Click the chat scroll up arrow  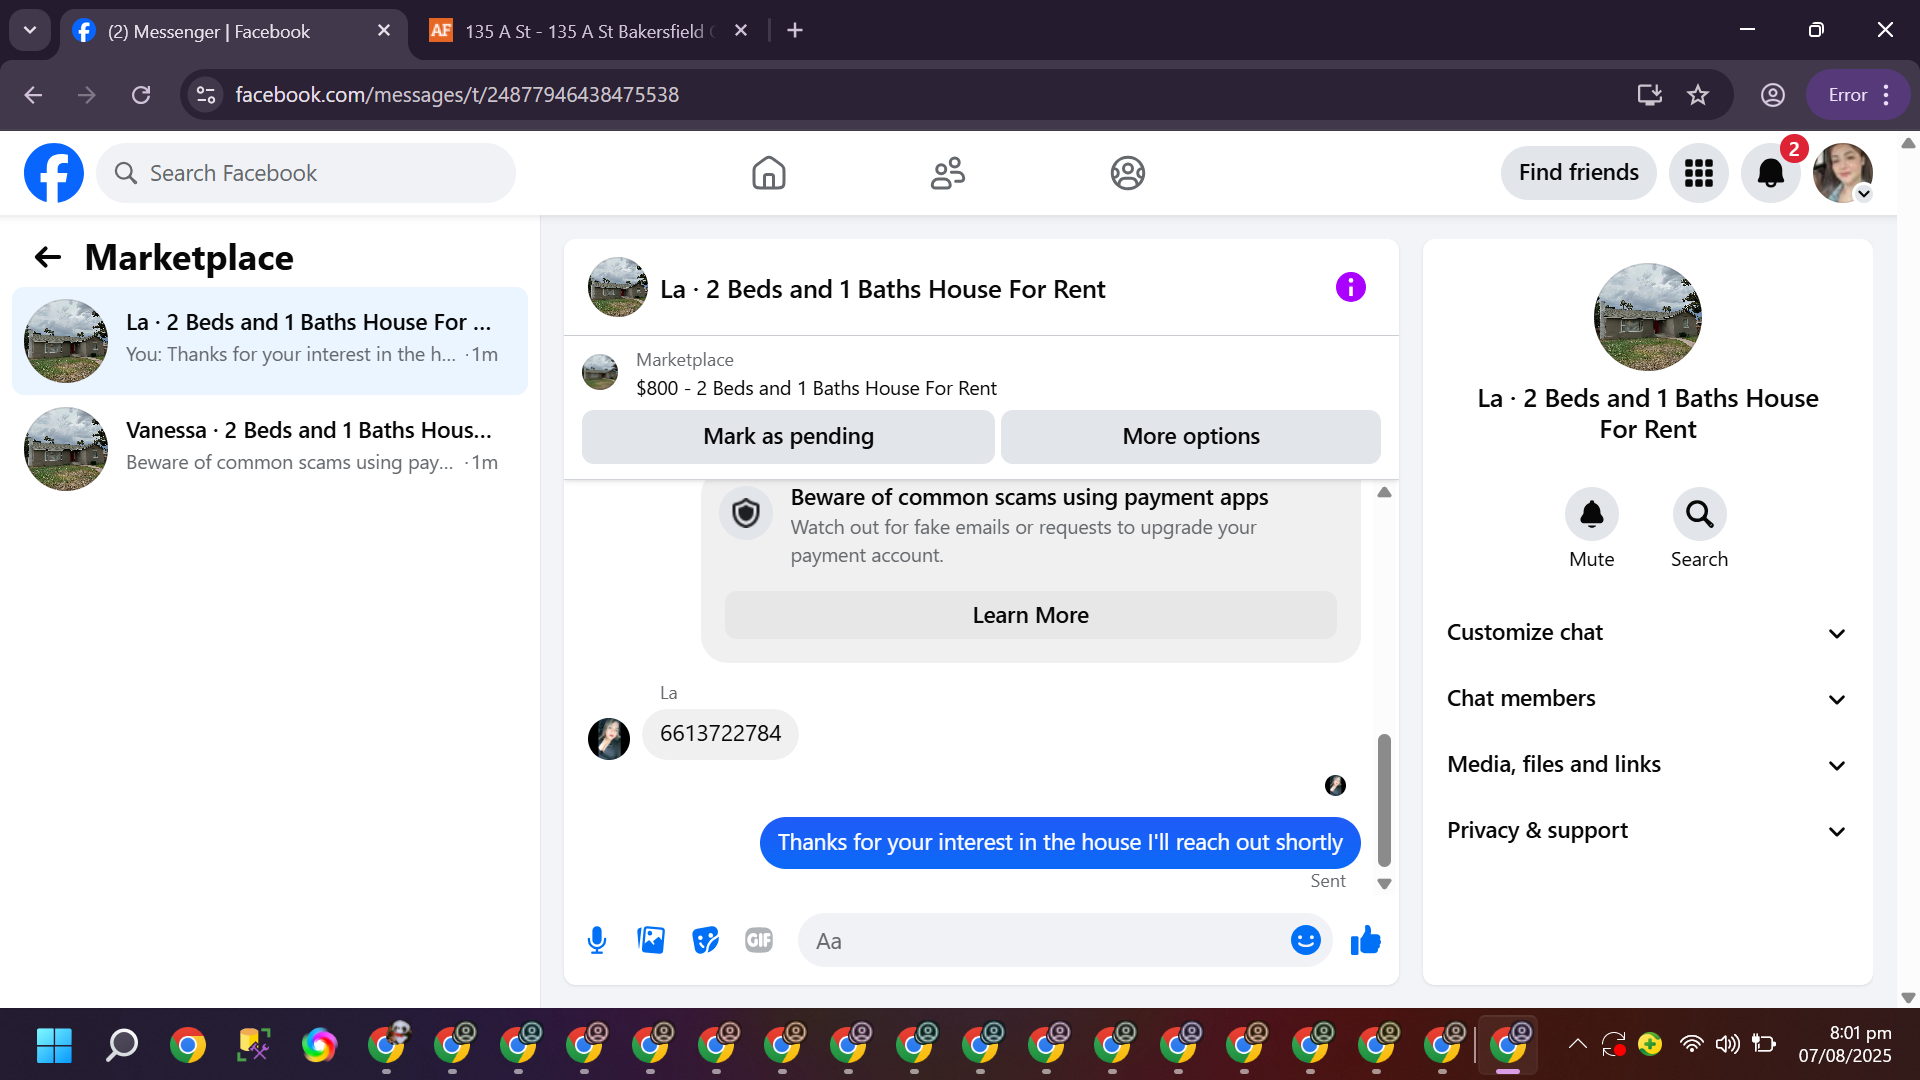[x=1384, y=492]
